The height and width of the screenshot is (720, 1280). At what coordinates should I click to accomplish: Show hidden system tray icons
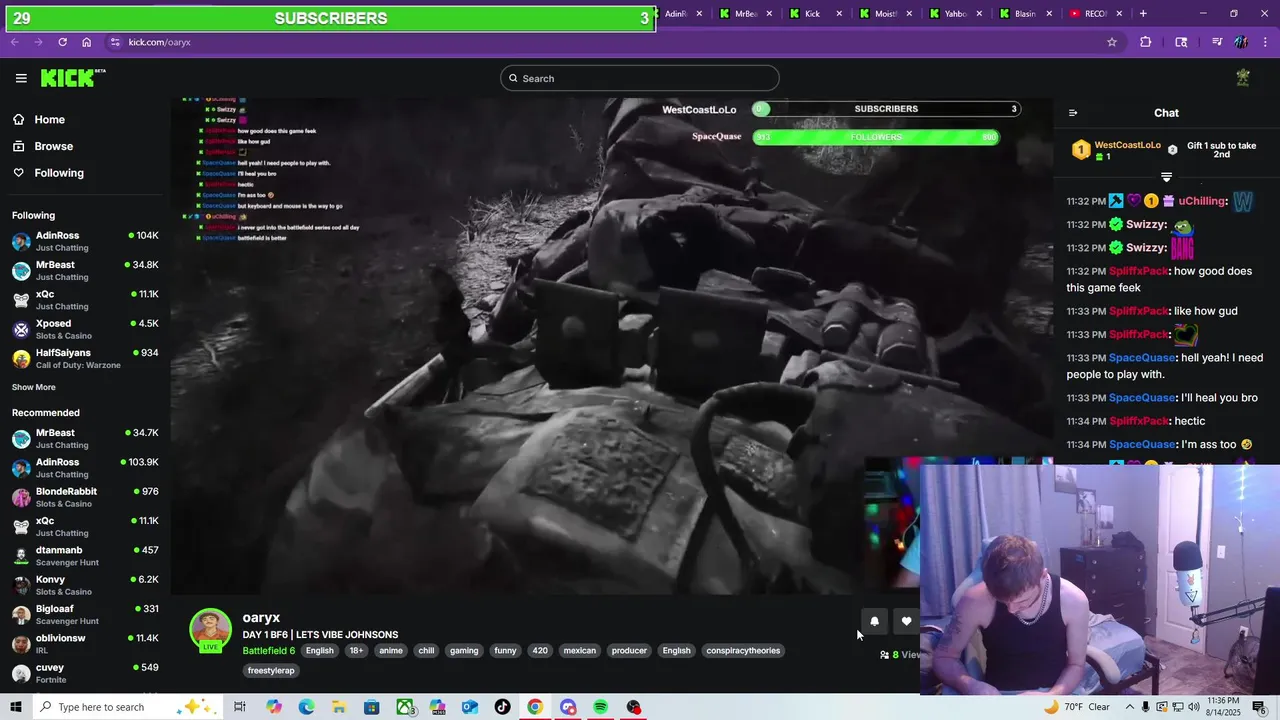click(x=1129, y=707)
